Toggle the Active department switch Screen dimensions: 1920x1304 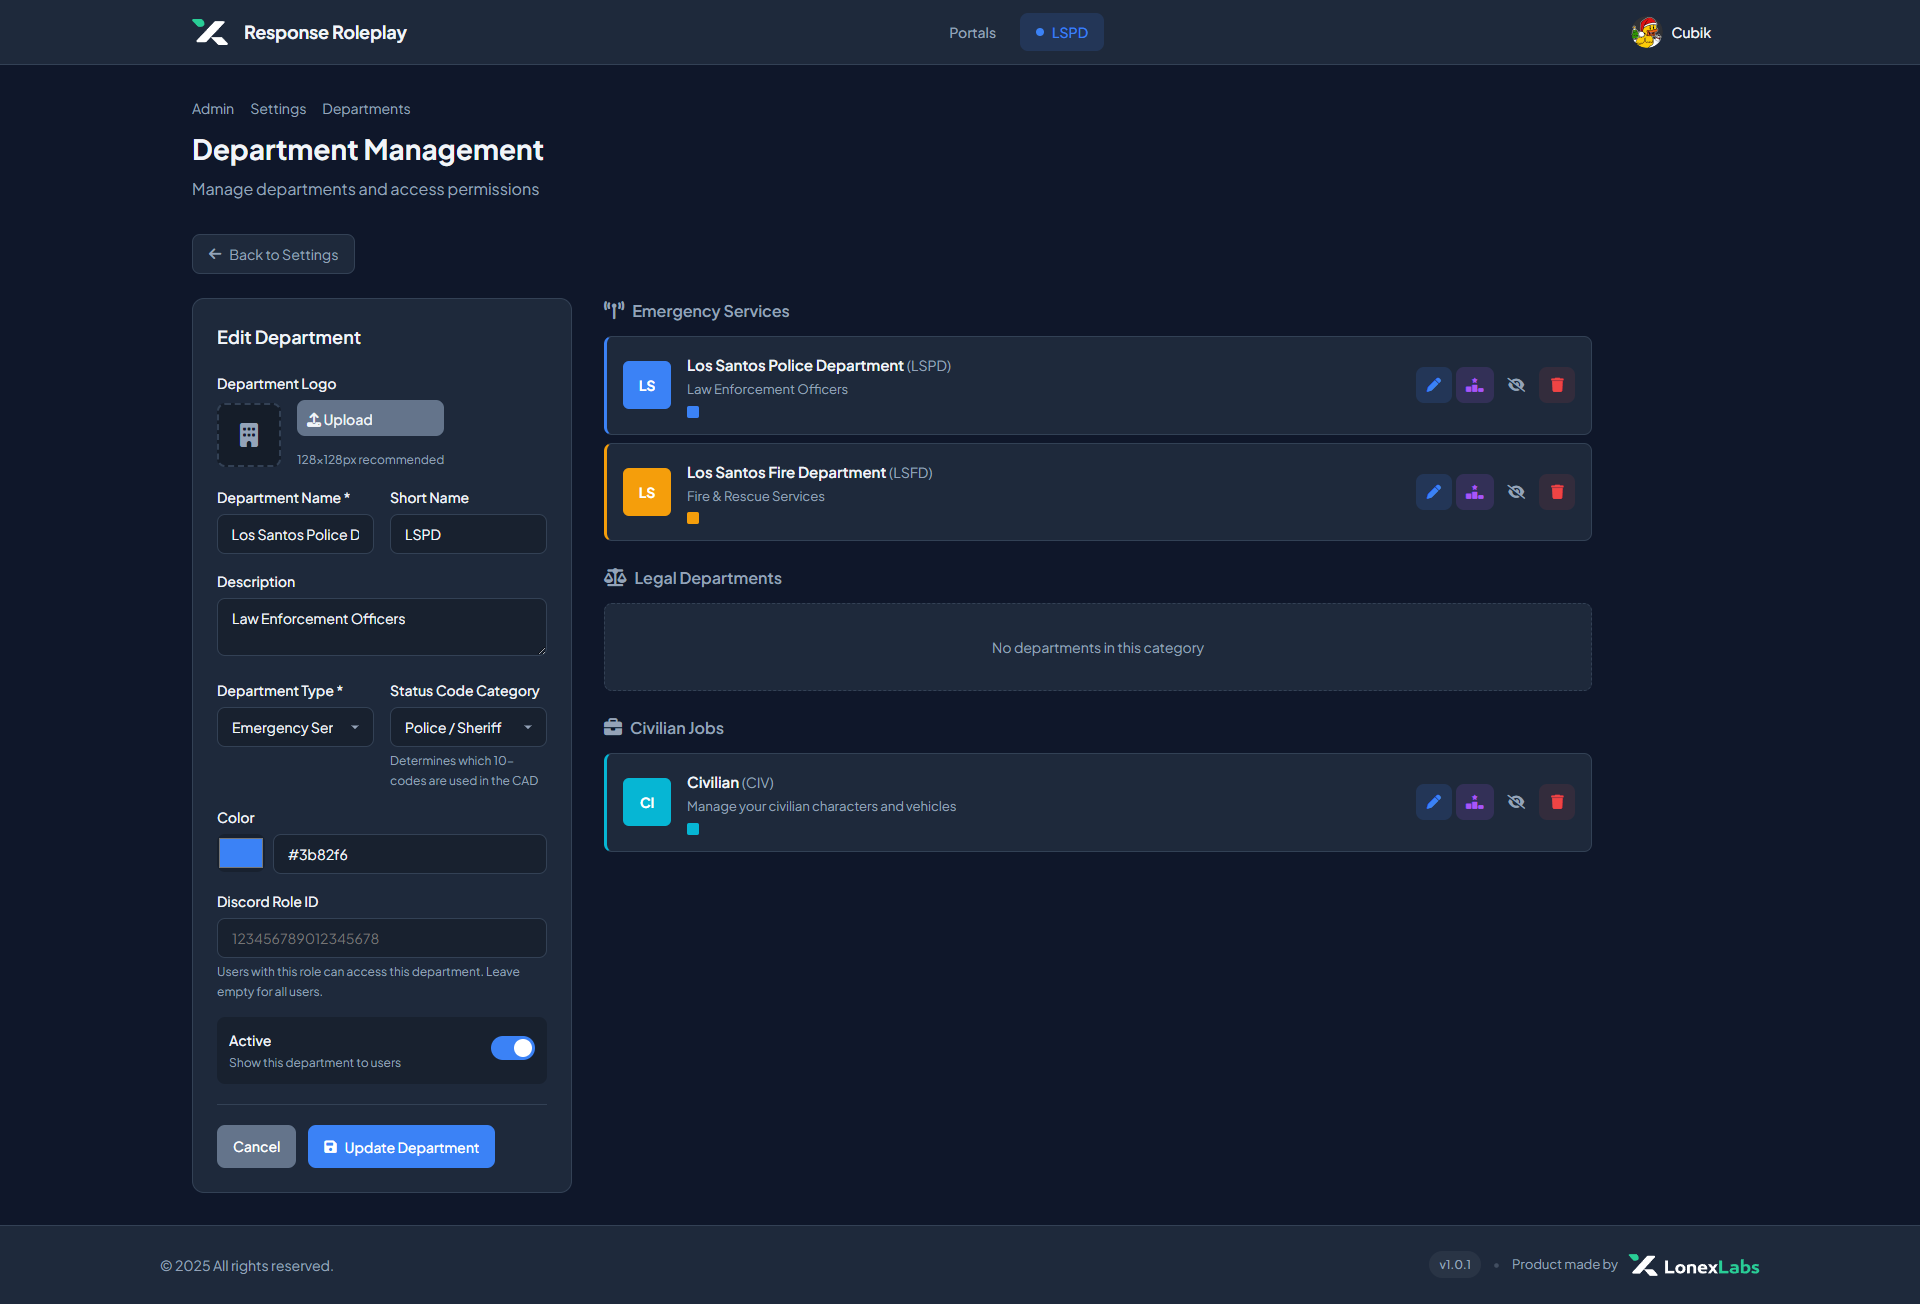click(513, 1048)
